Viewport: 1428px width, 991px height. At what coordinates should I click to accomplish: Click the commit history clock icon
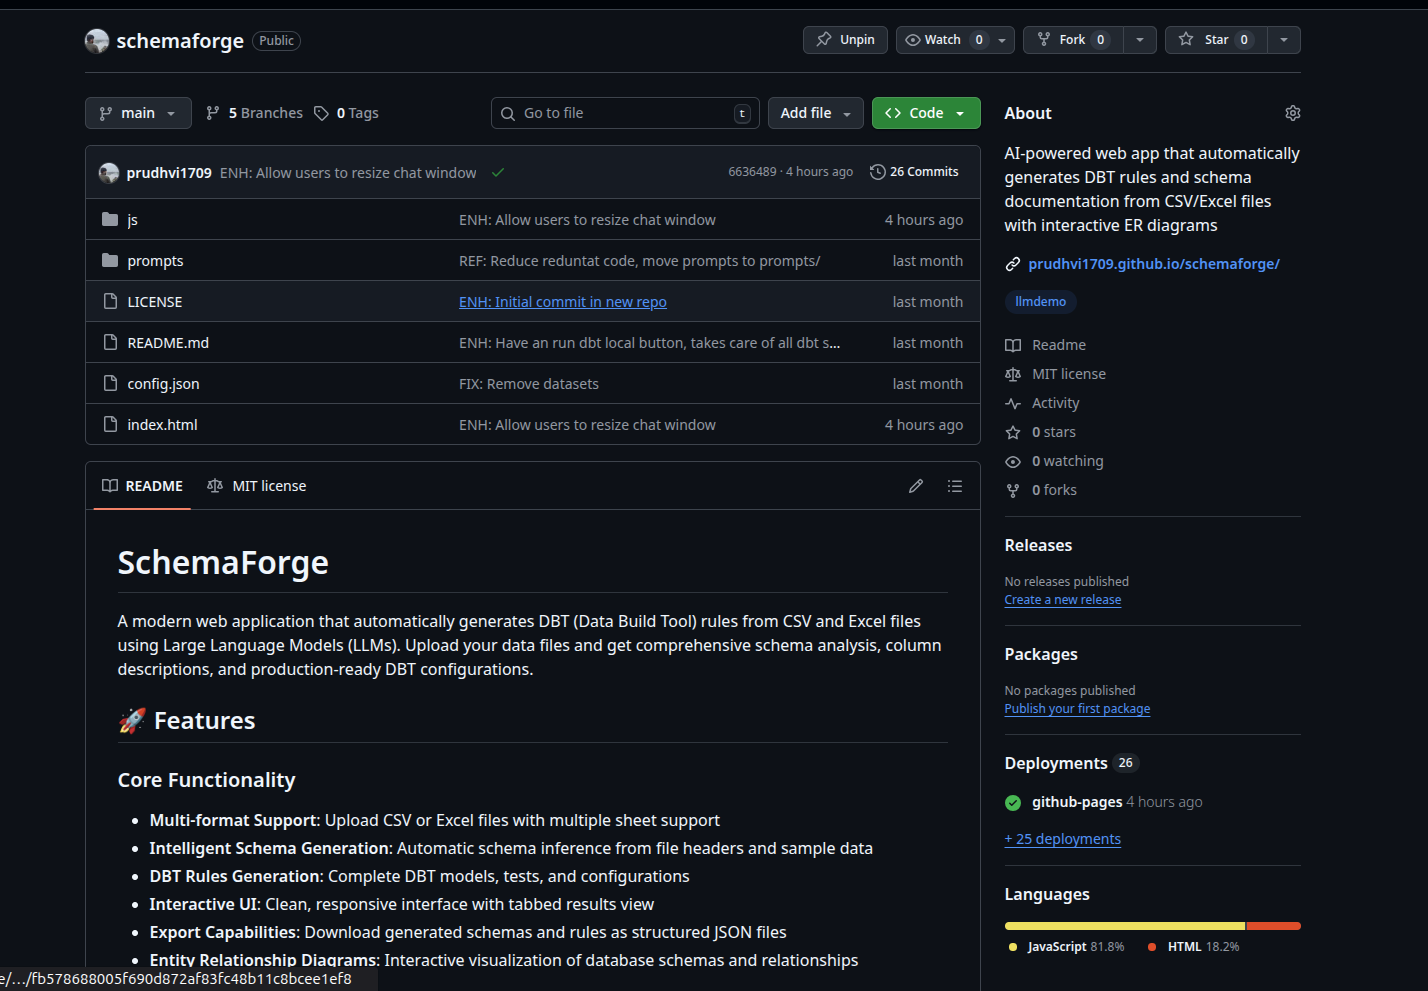point(877,171)
